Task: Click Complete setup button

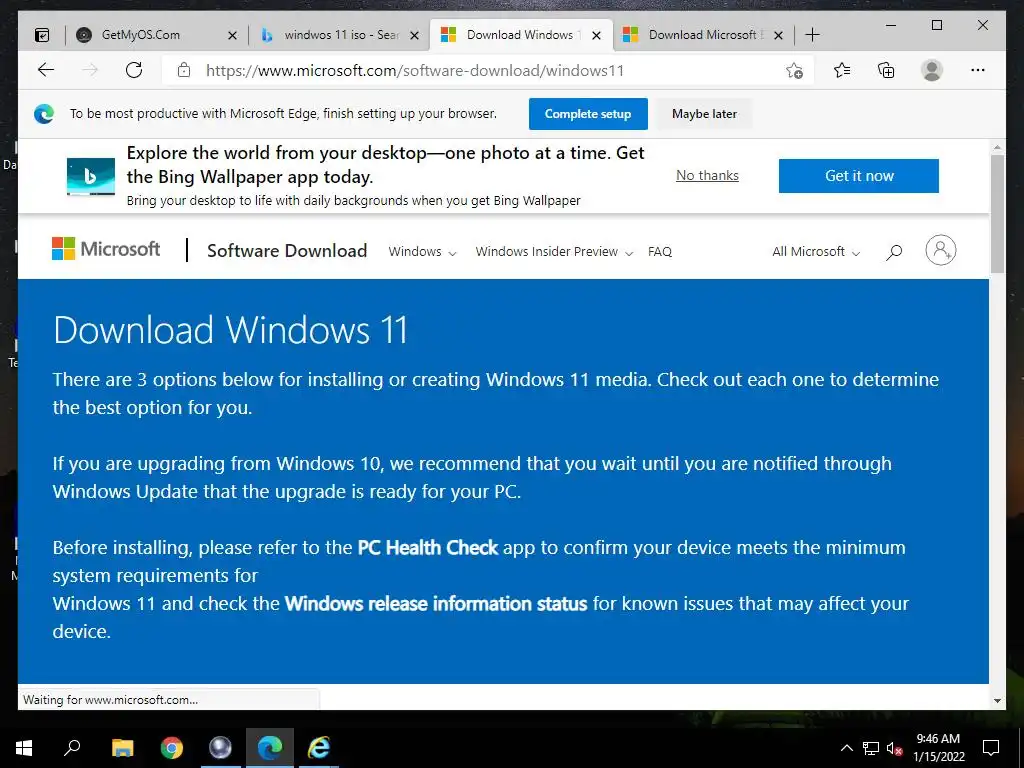Action: tap(588, 114)
